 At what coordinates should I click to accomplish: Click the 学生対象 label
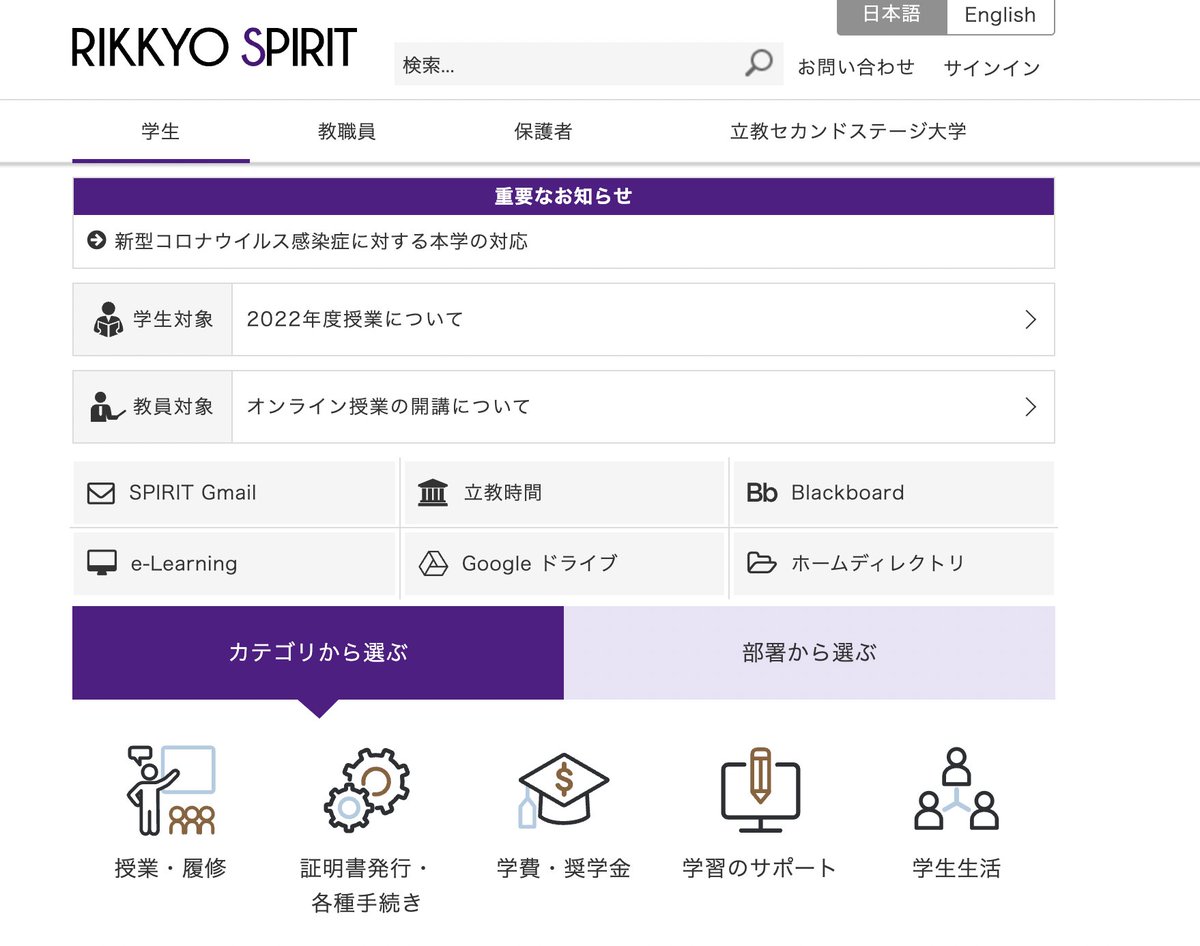174,320
